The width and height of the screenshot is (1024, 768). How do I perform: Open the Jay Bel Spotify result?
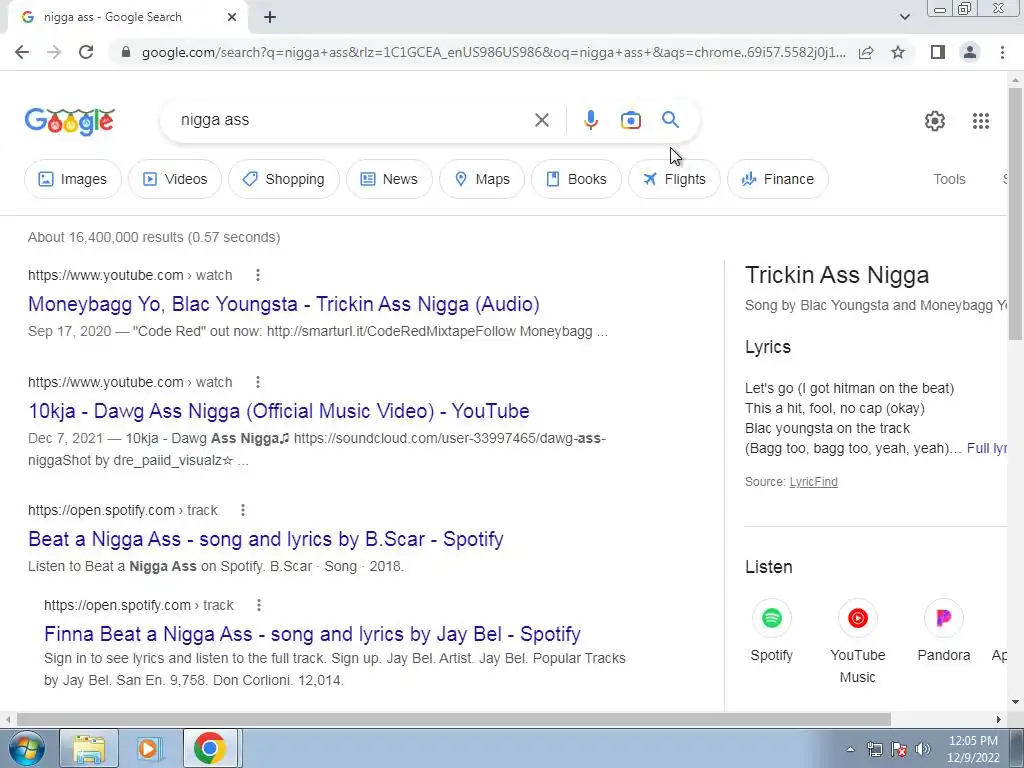312,634
